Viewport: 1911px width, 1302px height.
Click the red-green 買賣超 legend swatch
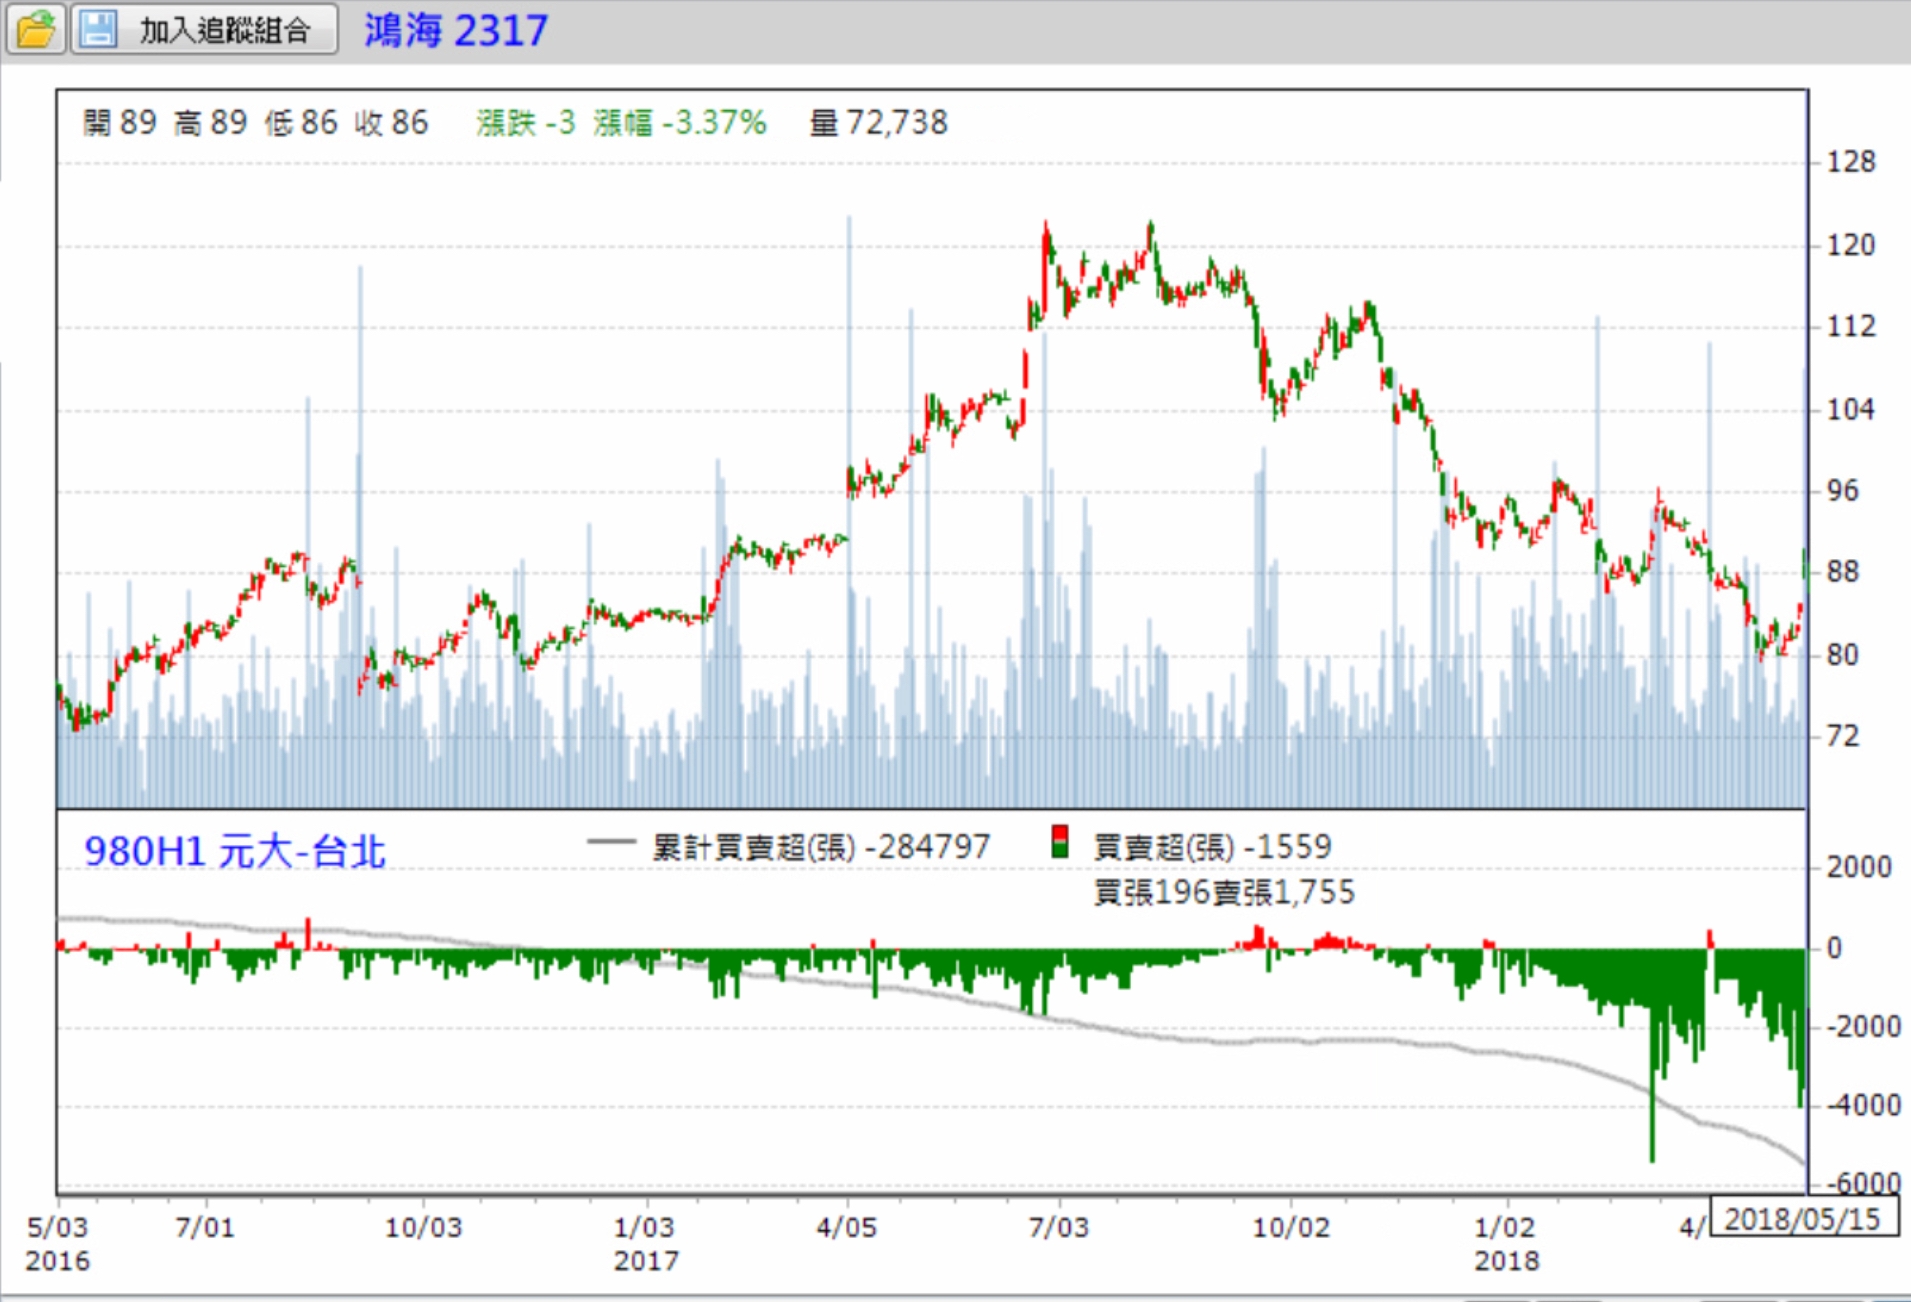(x=1060, y=842)
